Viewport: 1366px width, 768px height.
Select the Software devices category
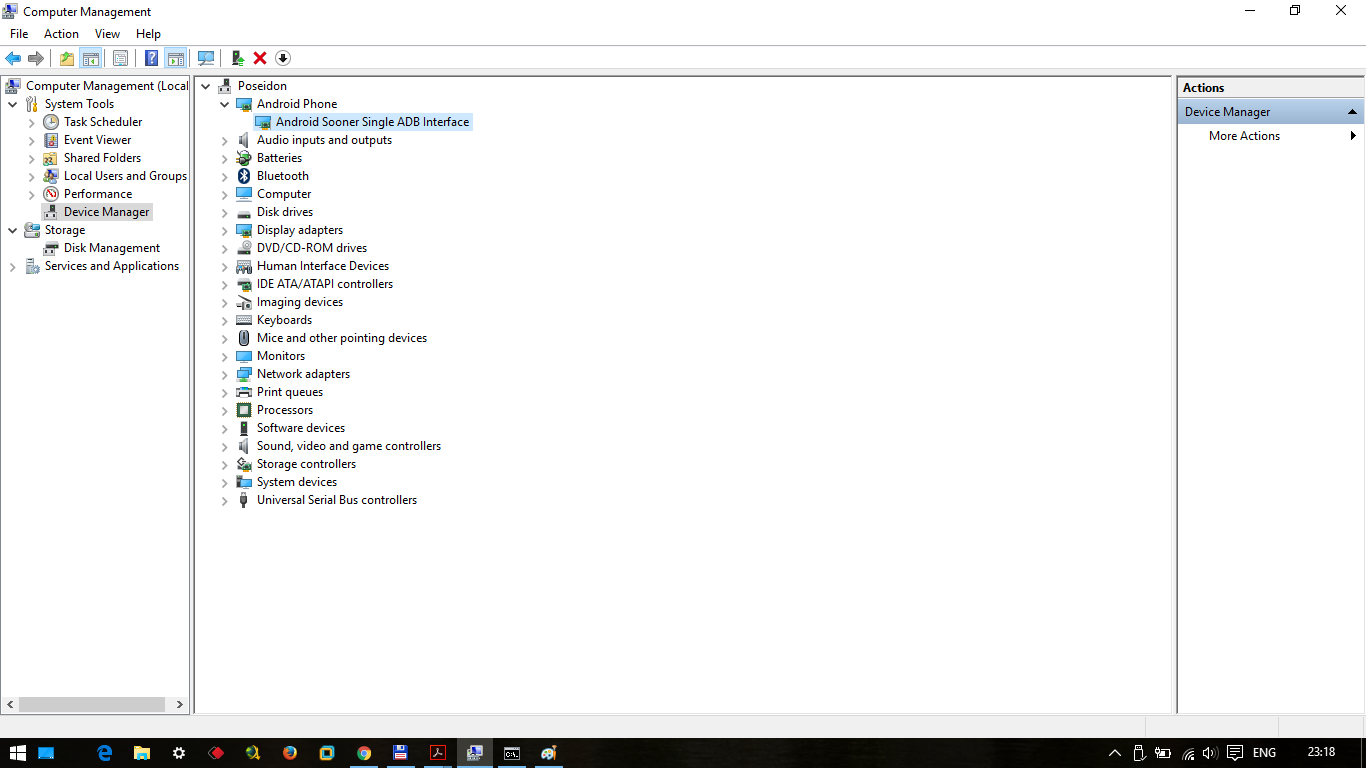point(301,428)
